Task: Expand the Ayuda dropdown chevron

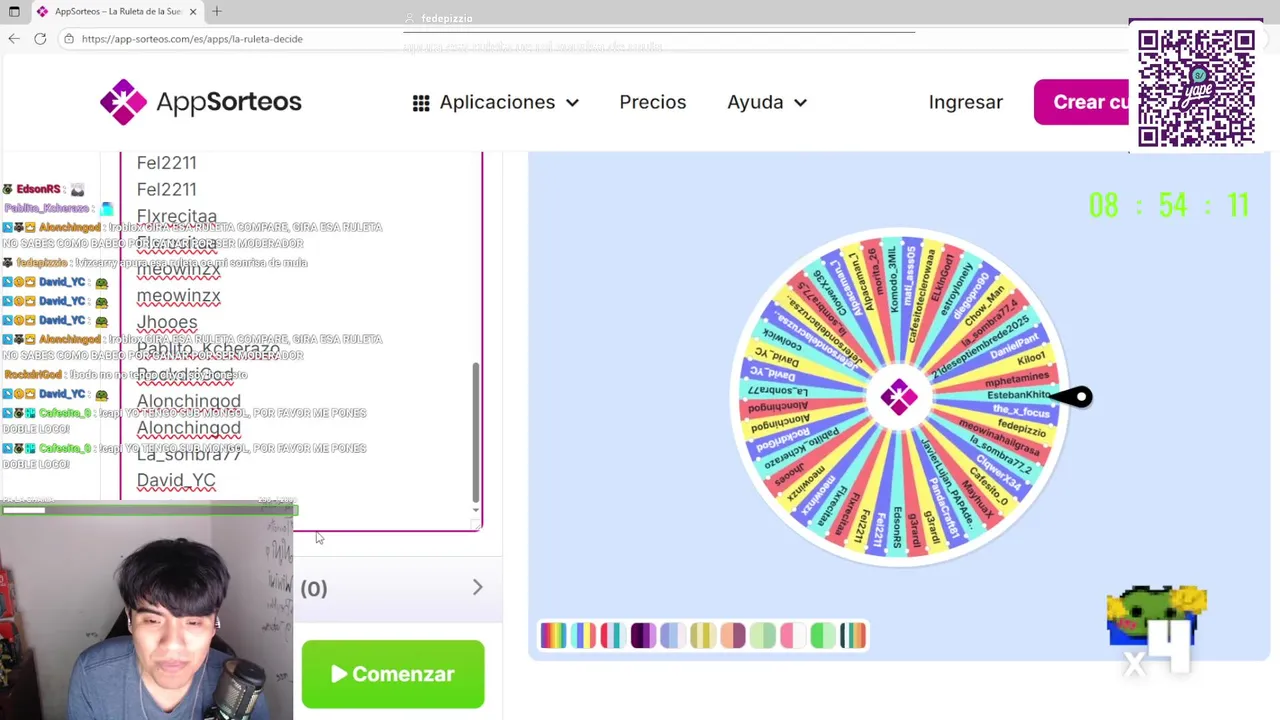Action: [x=800, y=103]
